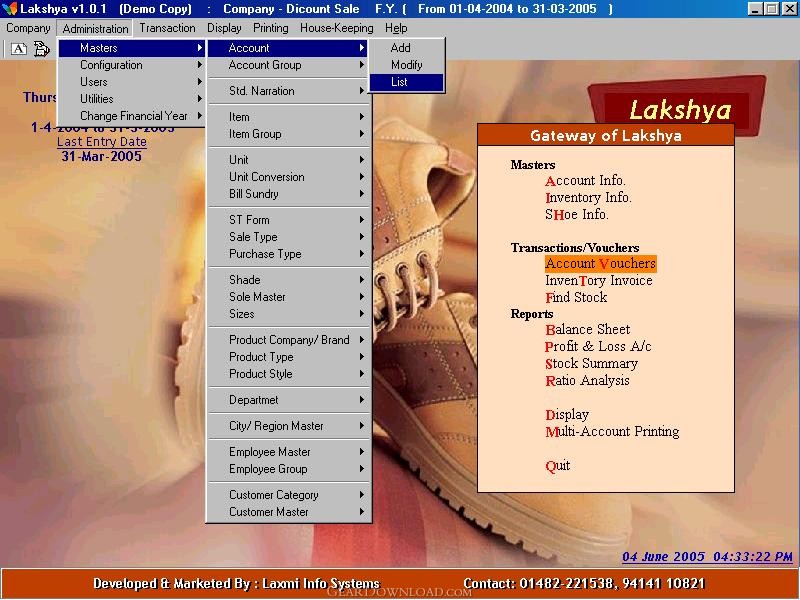Screen dimensions: 800x600
Task: Open InvenTory Invoice in Gateway panel
Action: pos(599,281)
